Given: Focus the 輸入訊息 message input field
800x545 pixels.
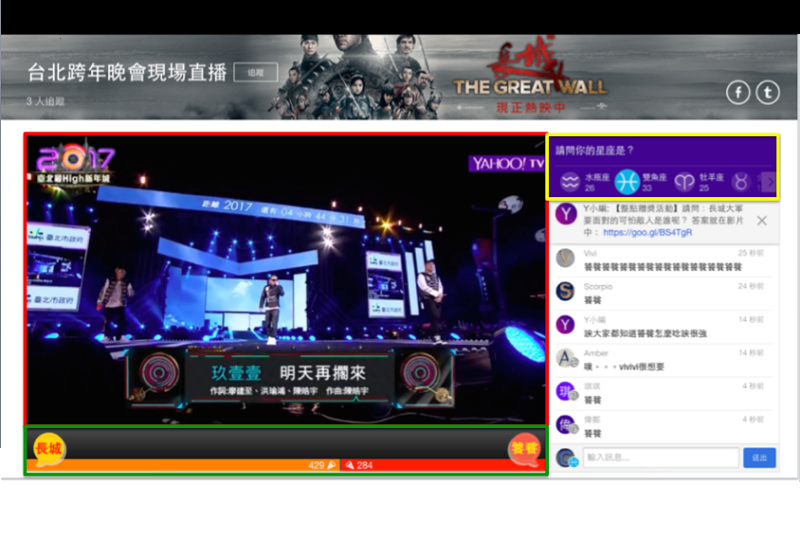Looking at the screenshot, I should pyautogui.click(x=661, y=457).
